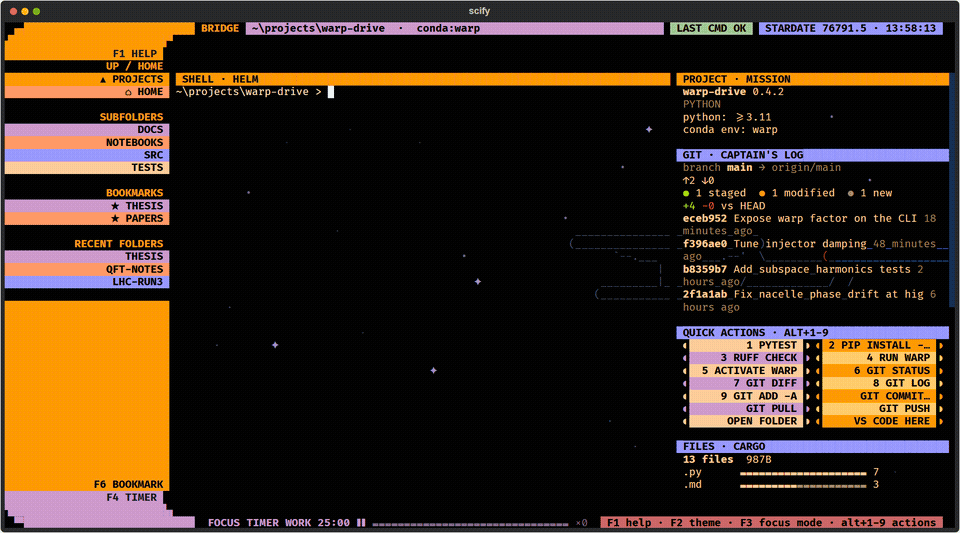Run quick action 1 PYTEST
Viewport: 960px width, 533px height.
click(x=746, y=345)
